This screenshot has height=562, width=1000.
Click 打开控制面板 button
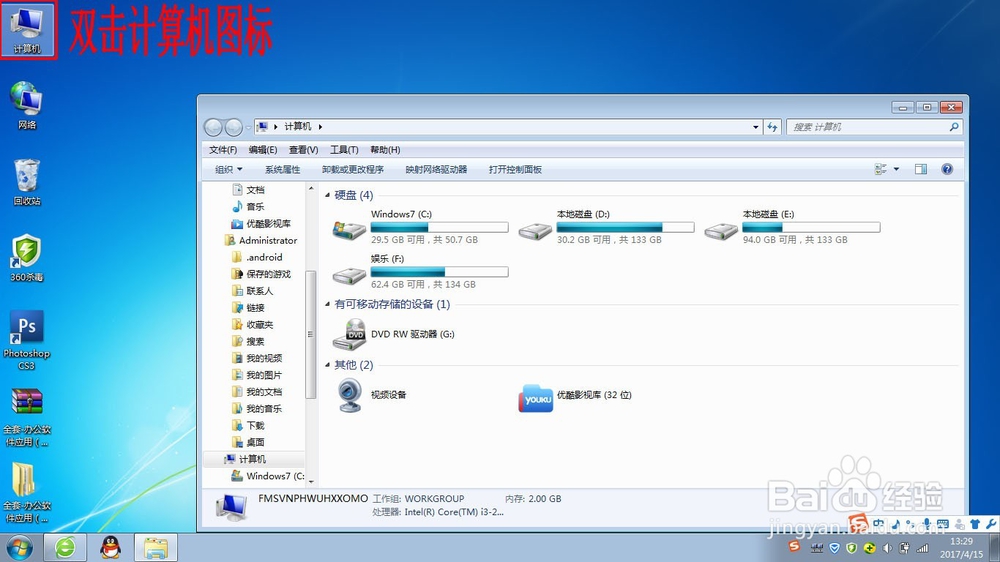click(515, 169)
